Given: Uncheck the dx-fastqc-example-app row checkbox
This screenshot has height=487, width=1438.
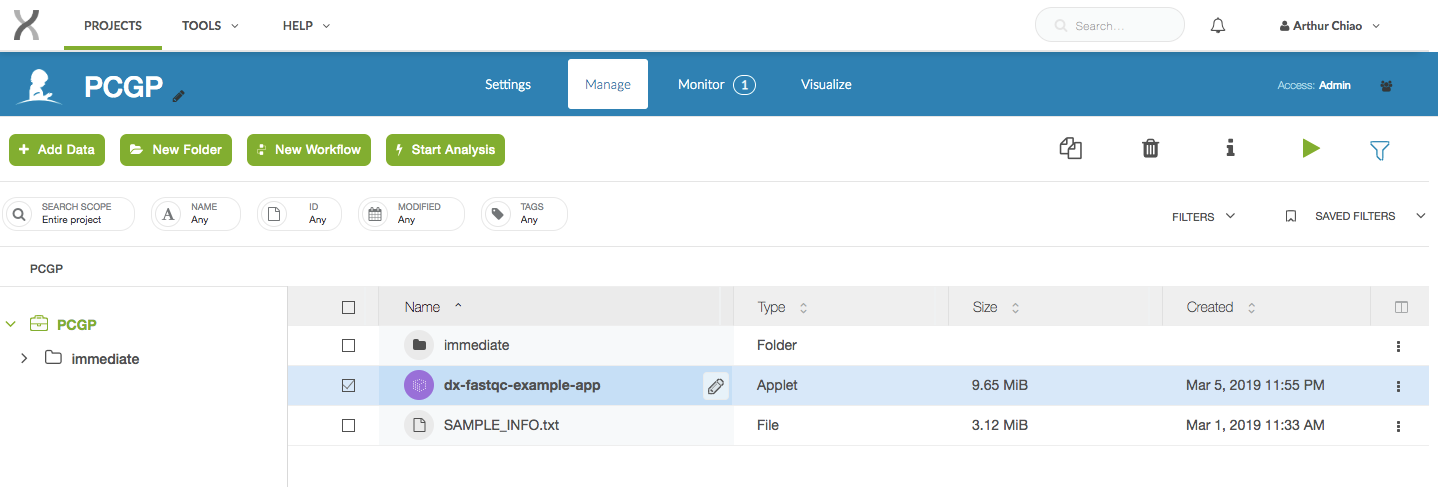Looking at the screenshot, I should 348,385.
